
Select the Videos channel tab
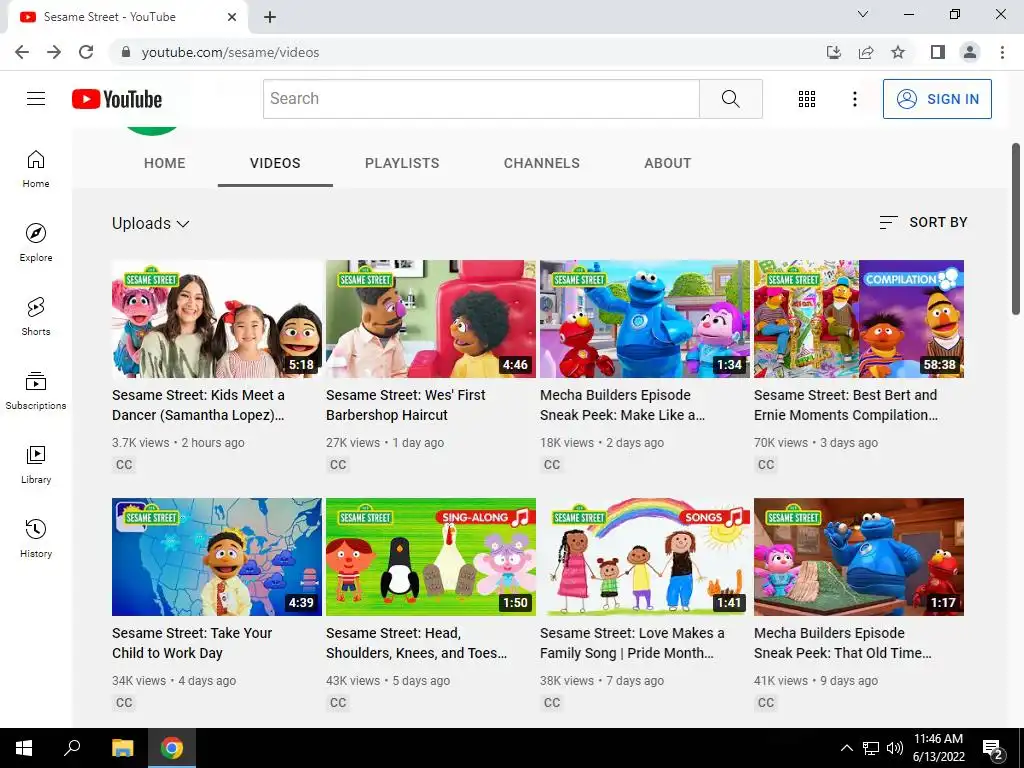click(275, 163)
